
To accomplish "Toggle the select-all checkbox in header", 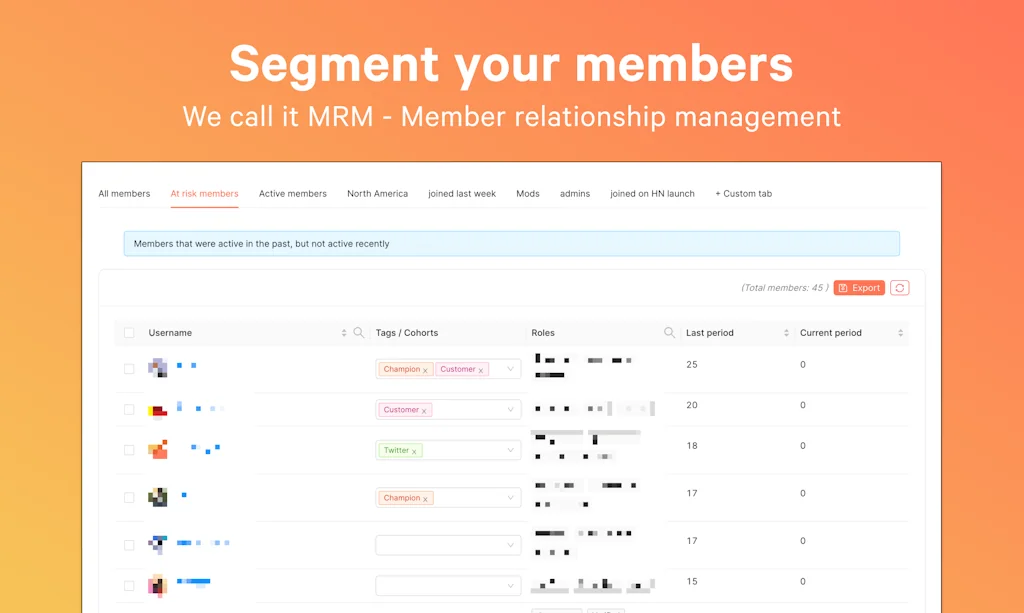I will click(x=129, y=333).
